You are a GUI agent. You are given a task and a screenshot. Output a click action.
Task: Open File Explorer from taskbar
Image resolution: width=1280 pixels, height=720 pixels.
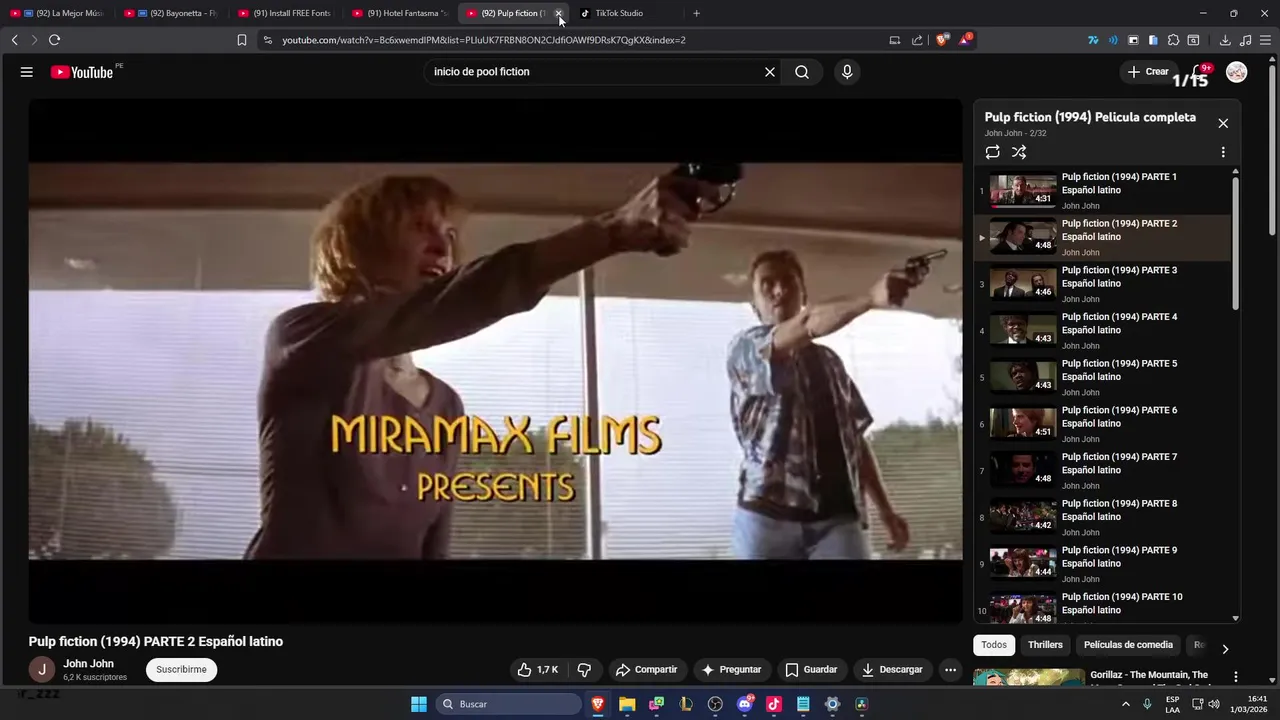(x=627, y=704)
